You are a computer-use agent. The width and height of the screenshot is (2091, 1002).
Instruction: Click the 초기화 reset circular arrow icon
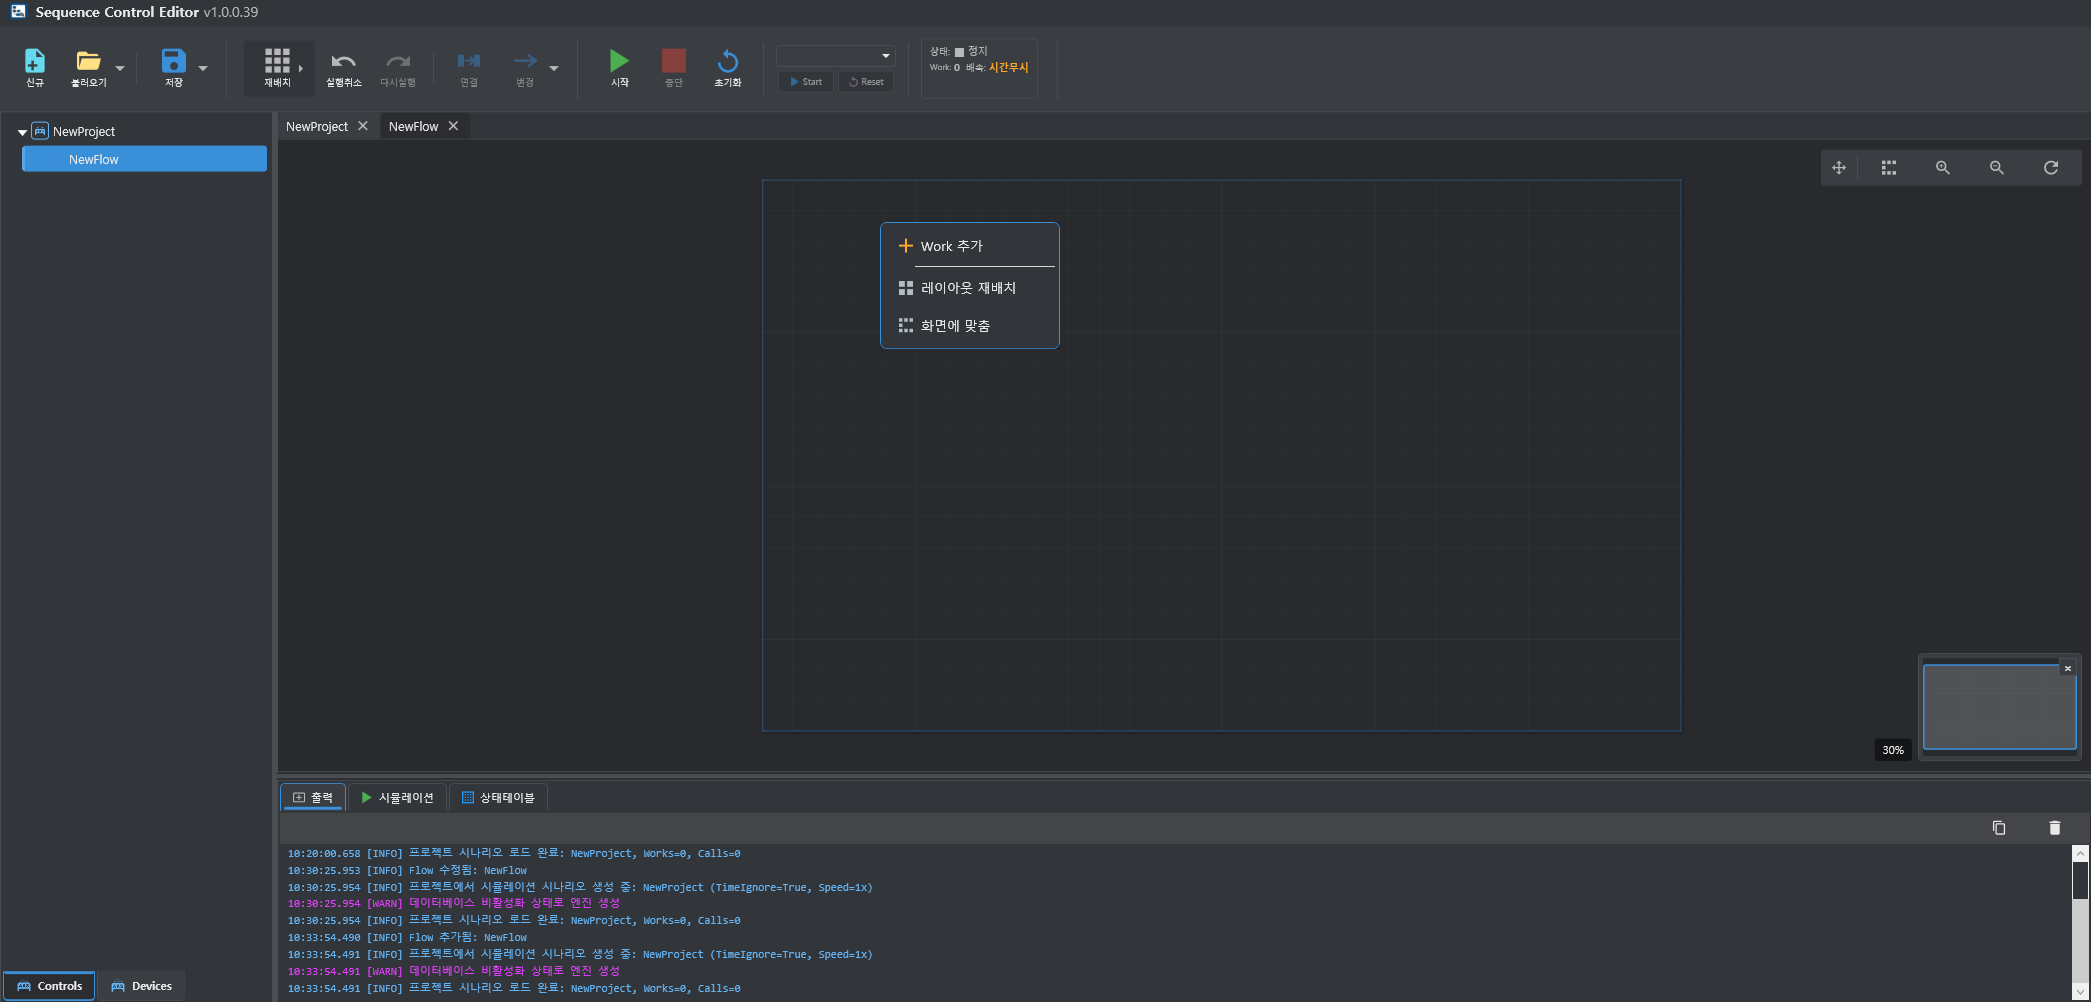728,61
